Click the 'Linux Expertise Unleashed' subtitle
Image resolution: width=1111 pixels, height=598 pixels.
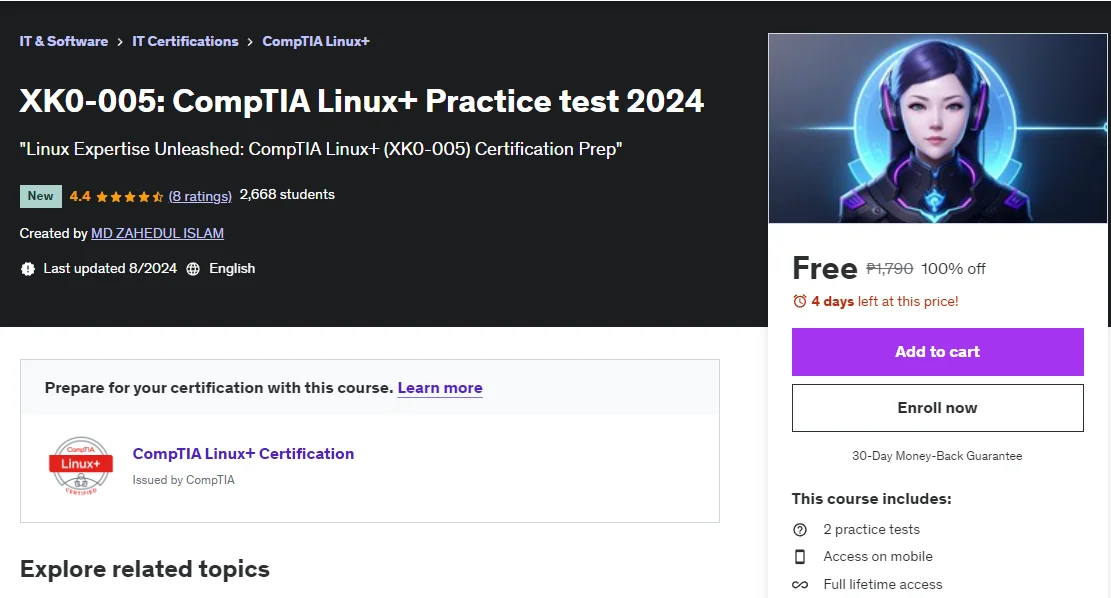[x=320, y=149]
